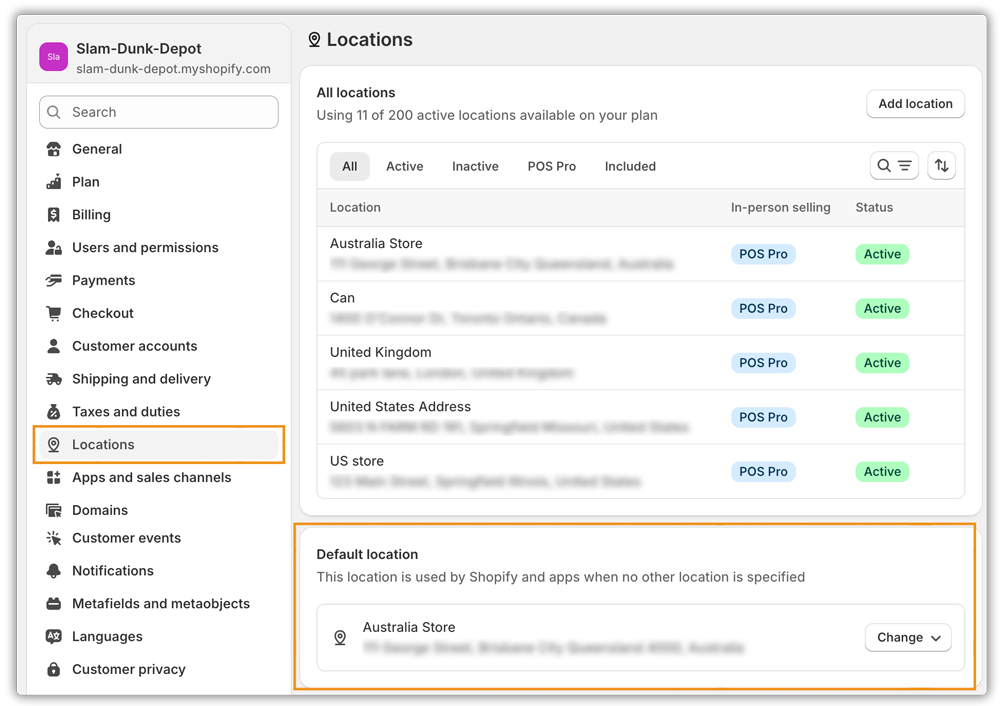
Task: Click the sort locations arrows button
Action: point(941,166)
